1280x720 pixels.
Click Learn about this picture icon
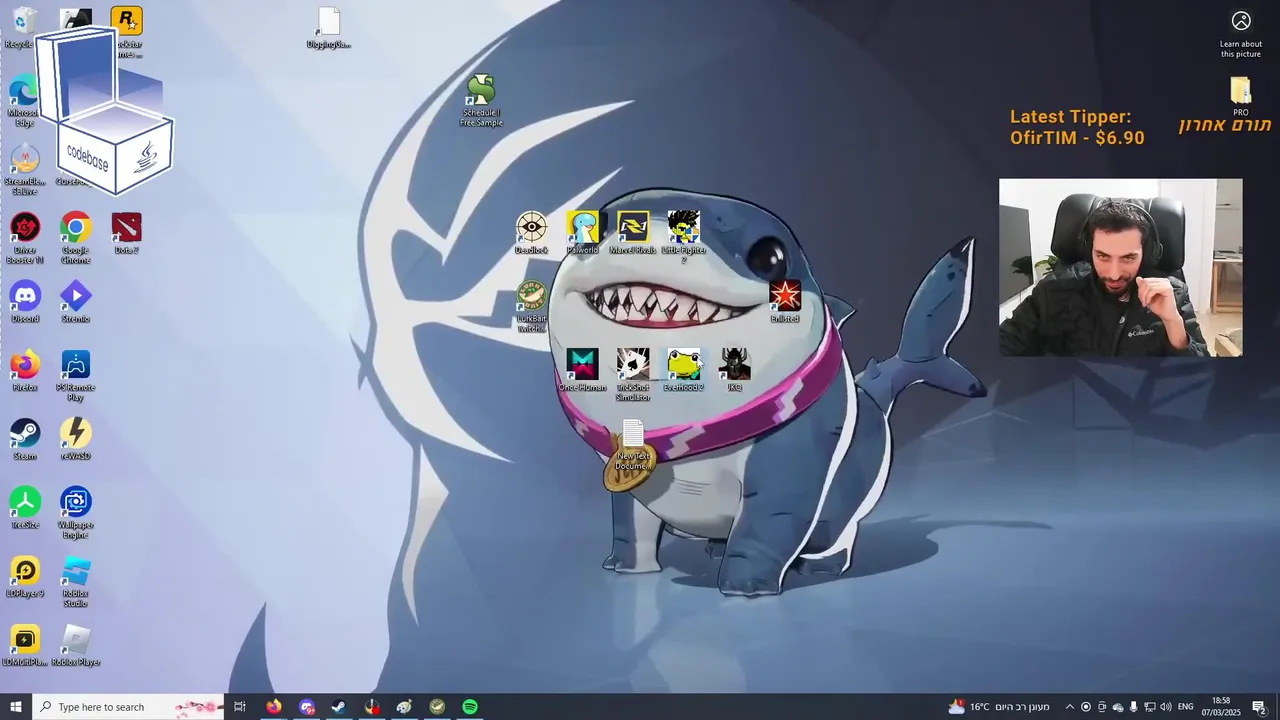1241,34
